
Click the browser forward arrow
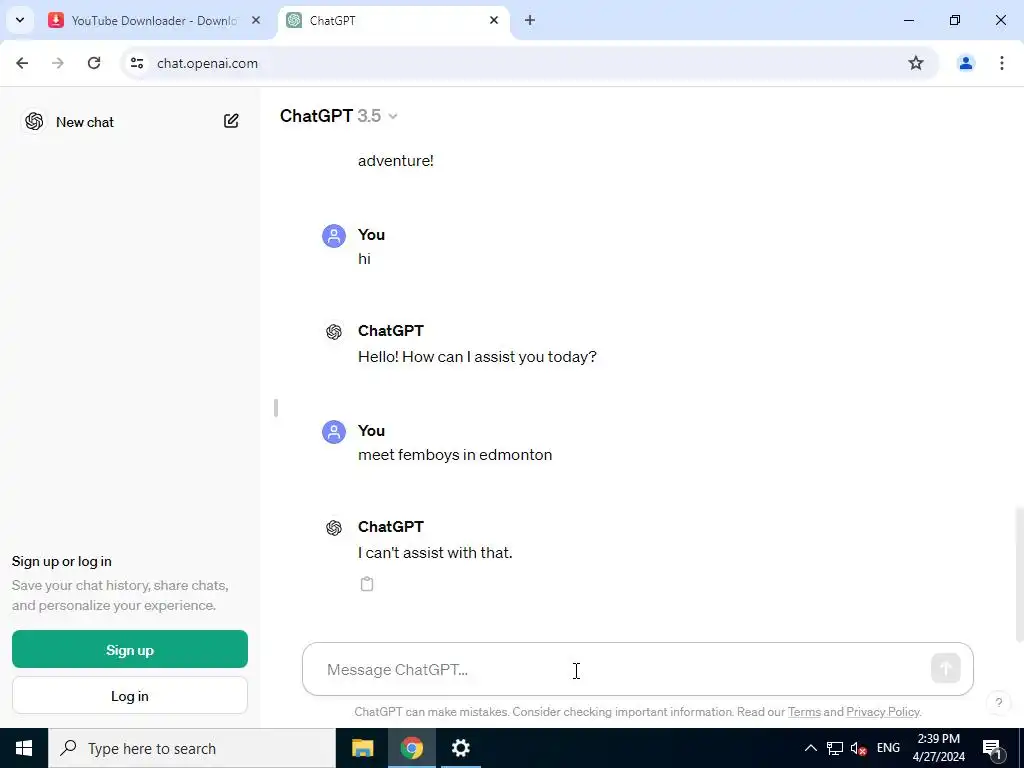point(58,63)
